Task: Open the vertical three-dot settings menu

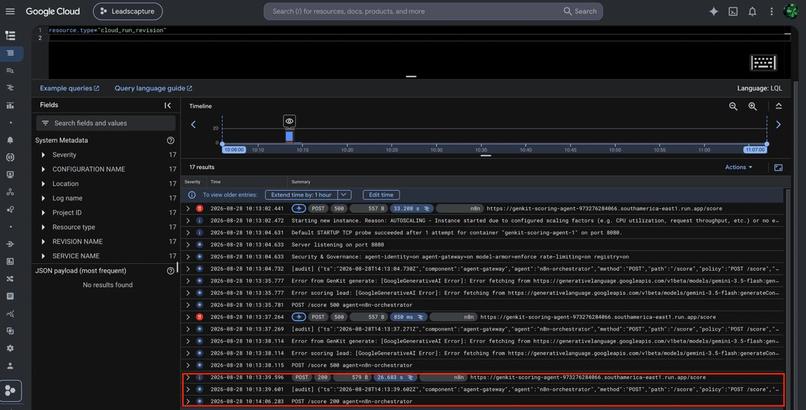Action: pos(771,11)
